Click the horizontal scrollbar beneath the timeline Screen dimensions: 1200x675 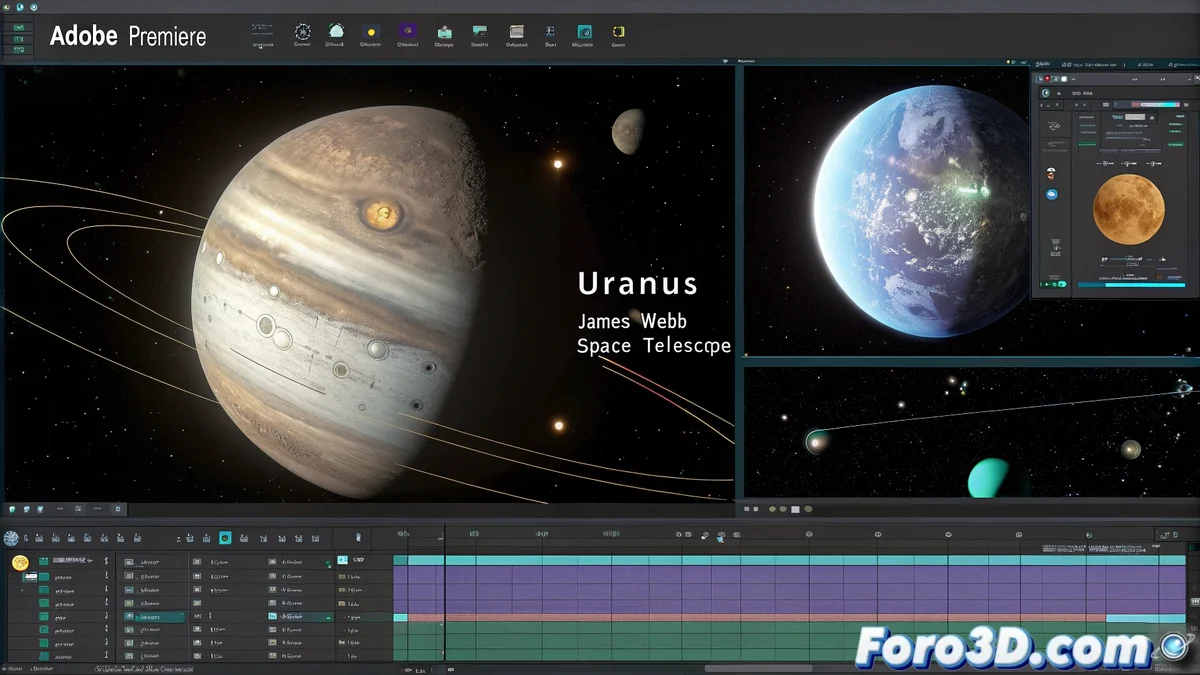758,668
